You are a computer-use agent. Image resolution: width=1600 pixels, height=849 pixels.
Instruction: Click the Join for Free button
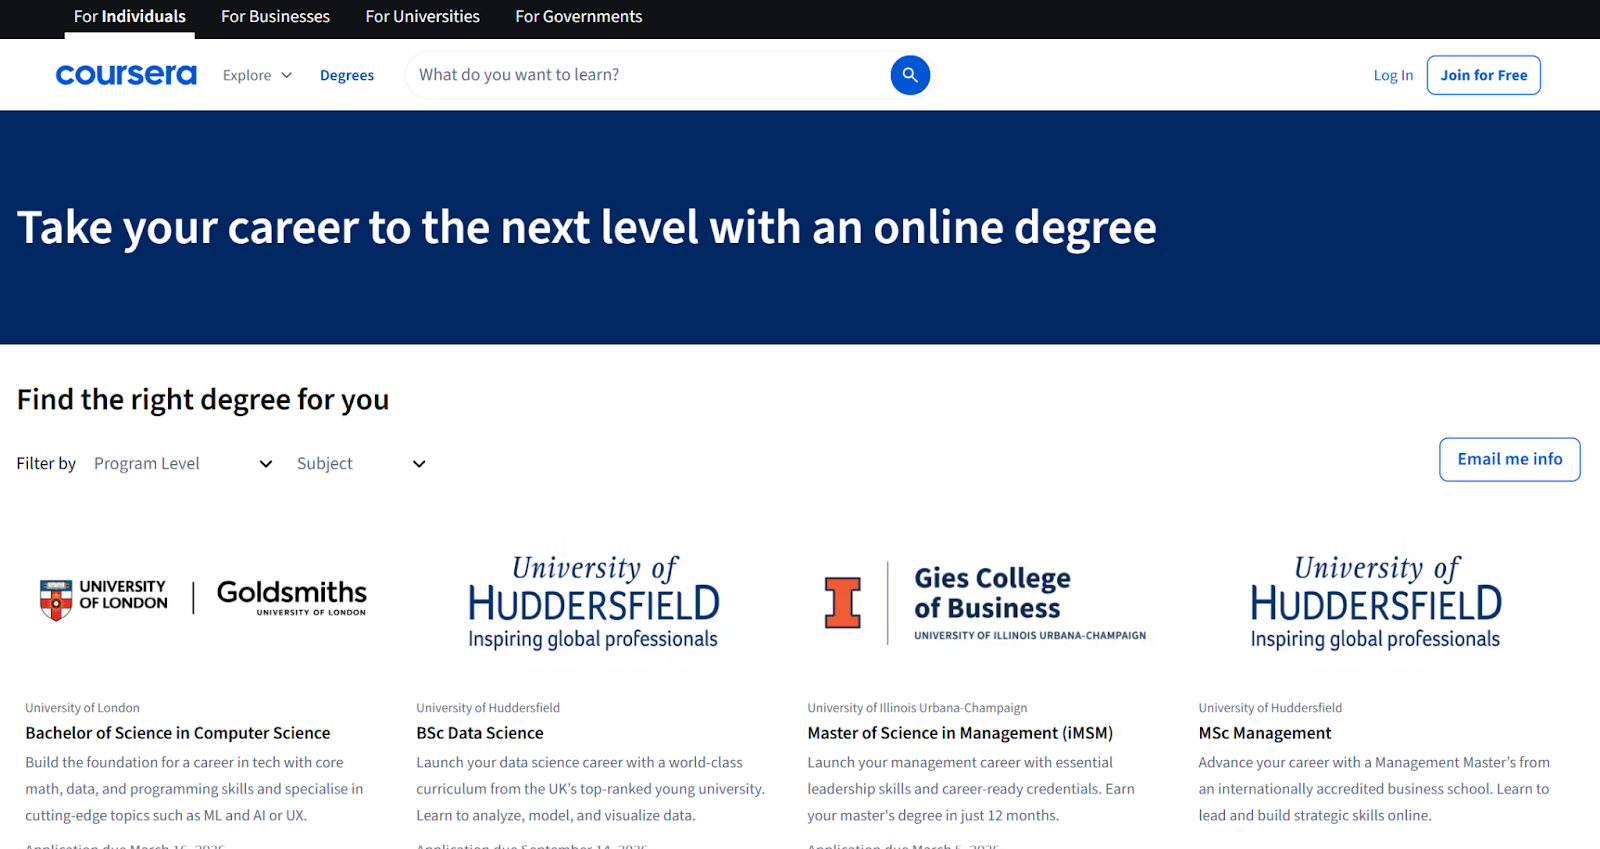[x=1484, y=75]
